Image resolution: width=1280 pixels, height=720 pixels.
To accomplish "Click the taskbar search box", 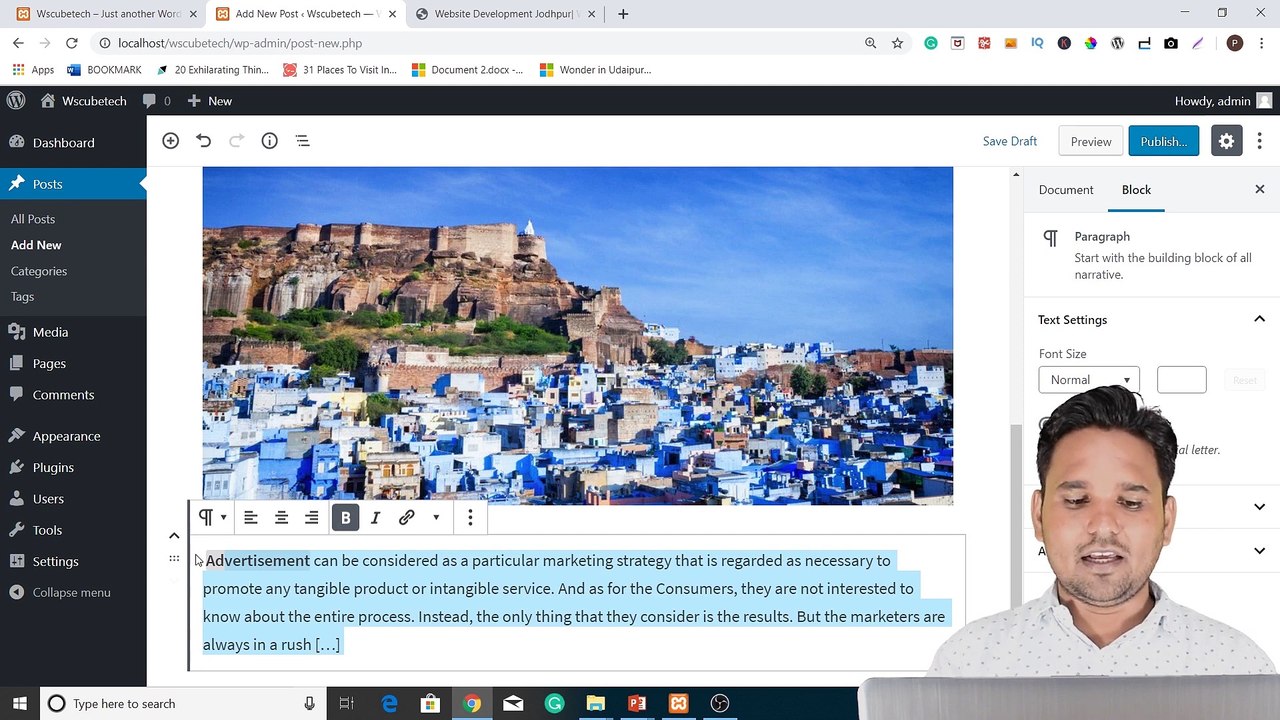I will point(182,703).
